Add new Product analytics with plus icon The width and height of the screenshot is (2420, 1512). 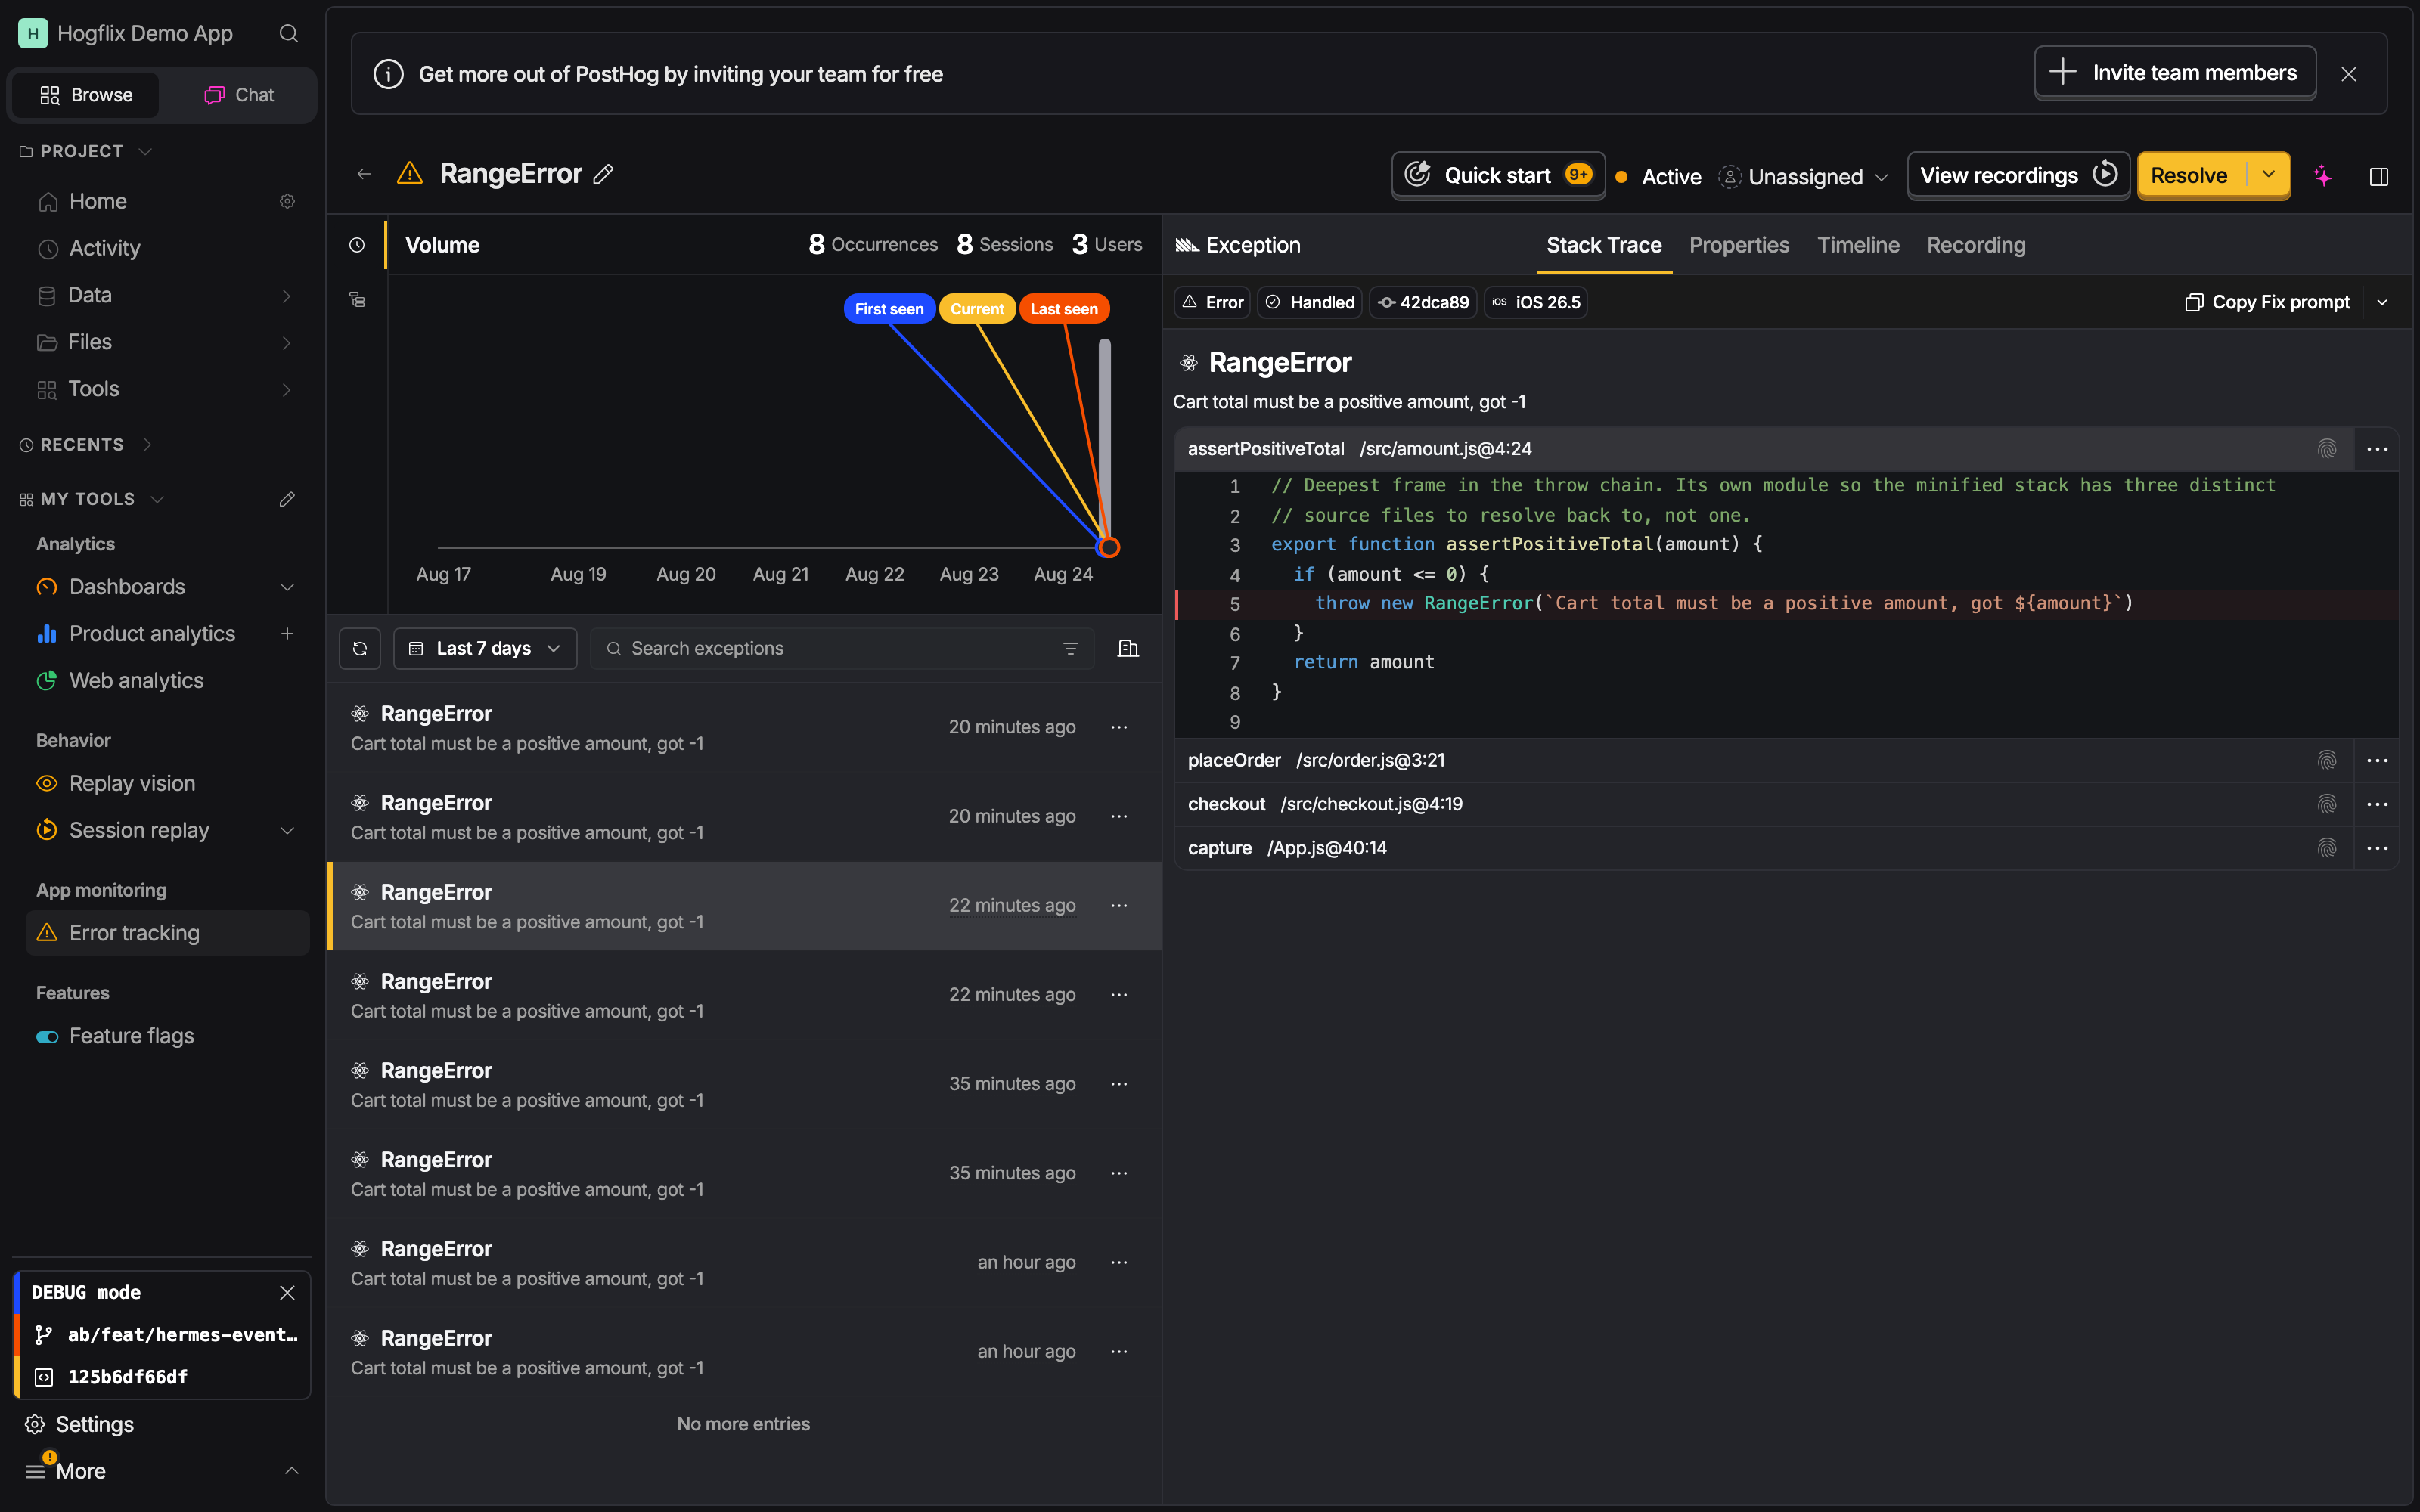(287, 633)
